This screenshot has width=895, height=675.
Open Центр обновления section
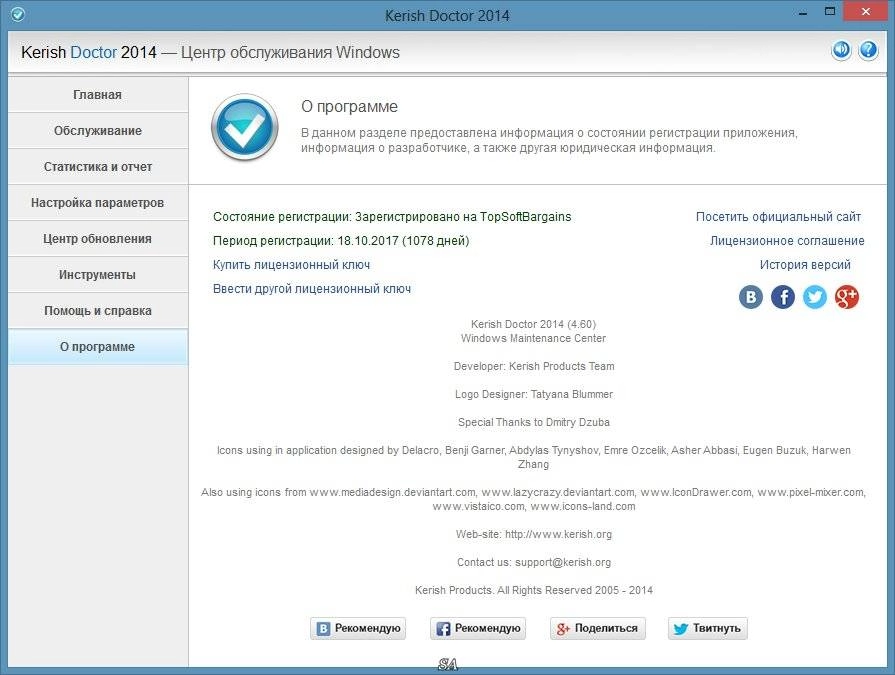(x=98, y=239)
